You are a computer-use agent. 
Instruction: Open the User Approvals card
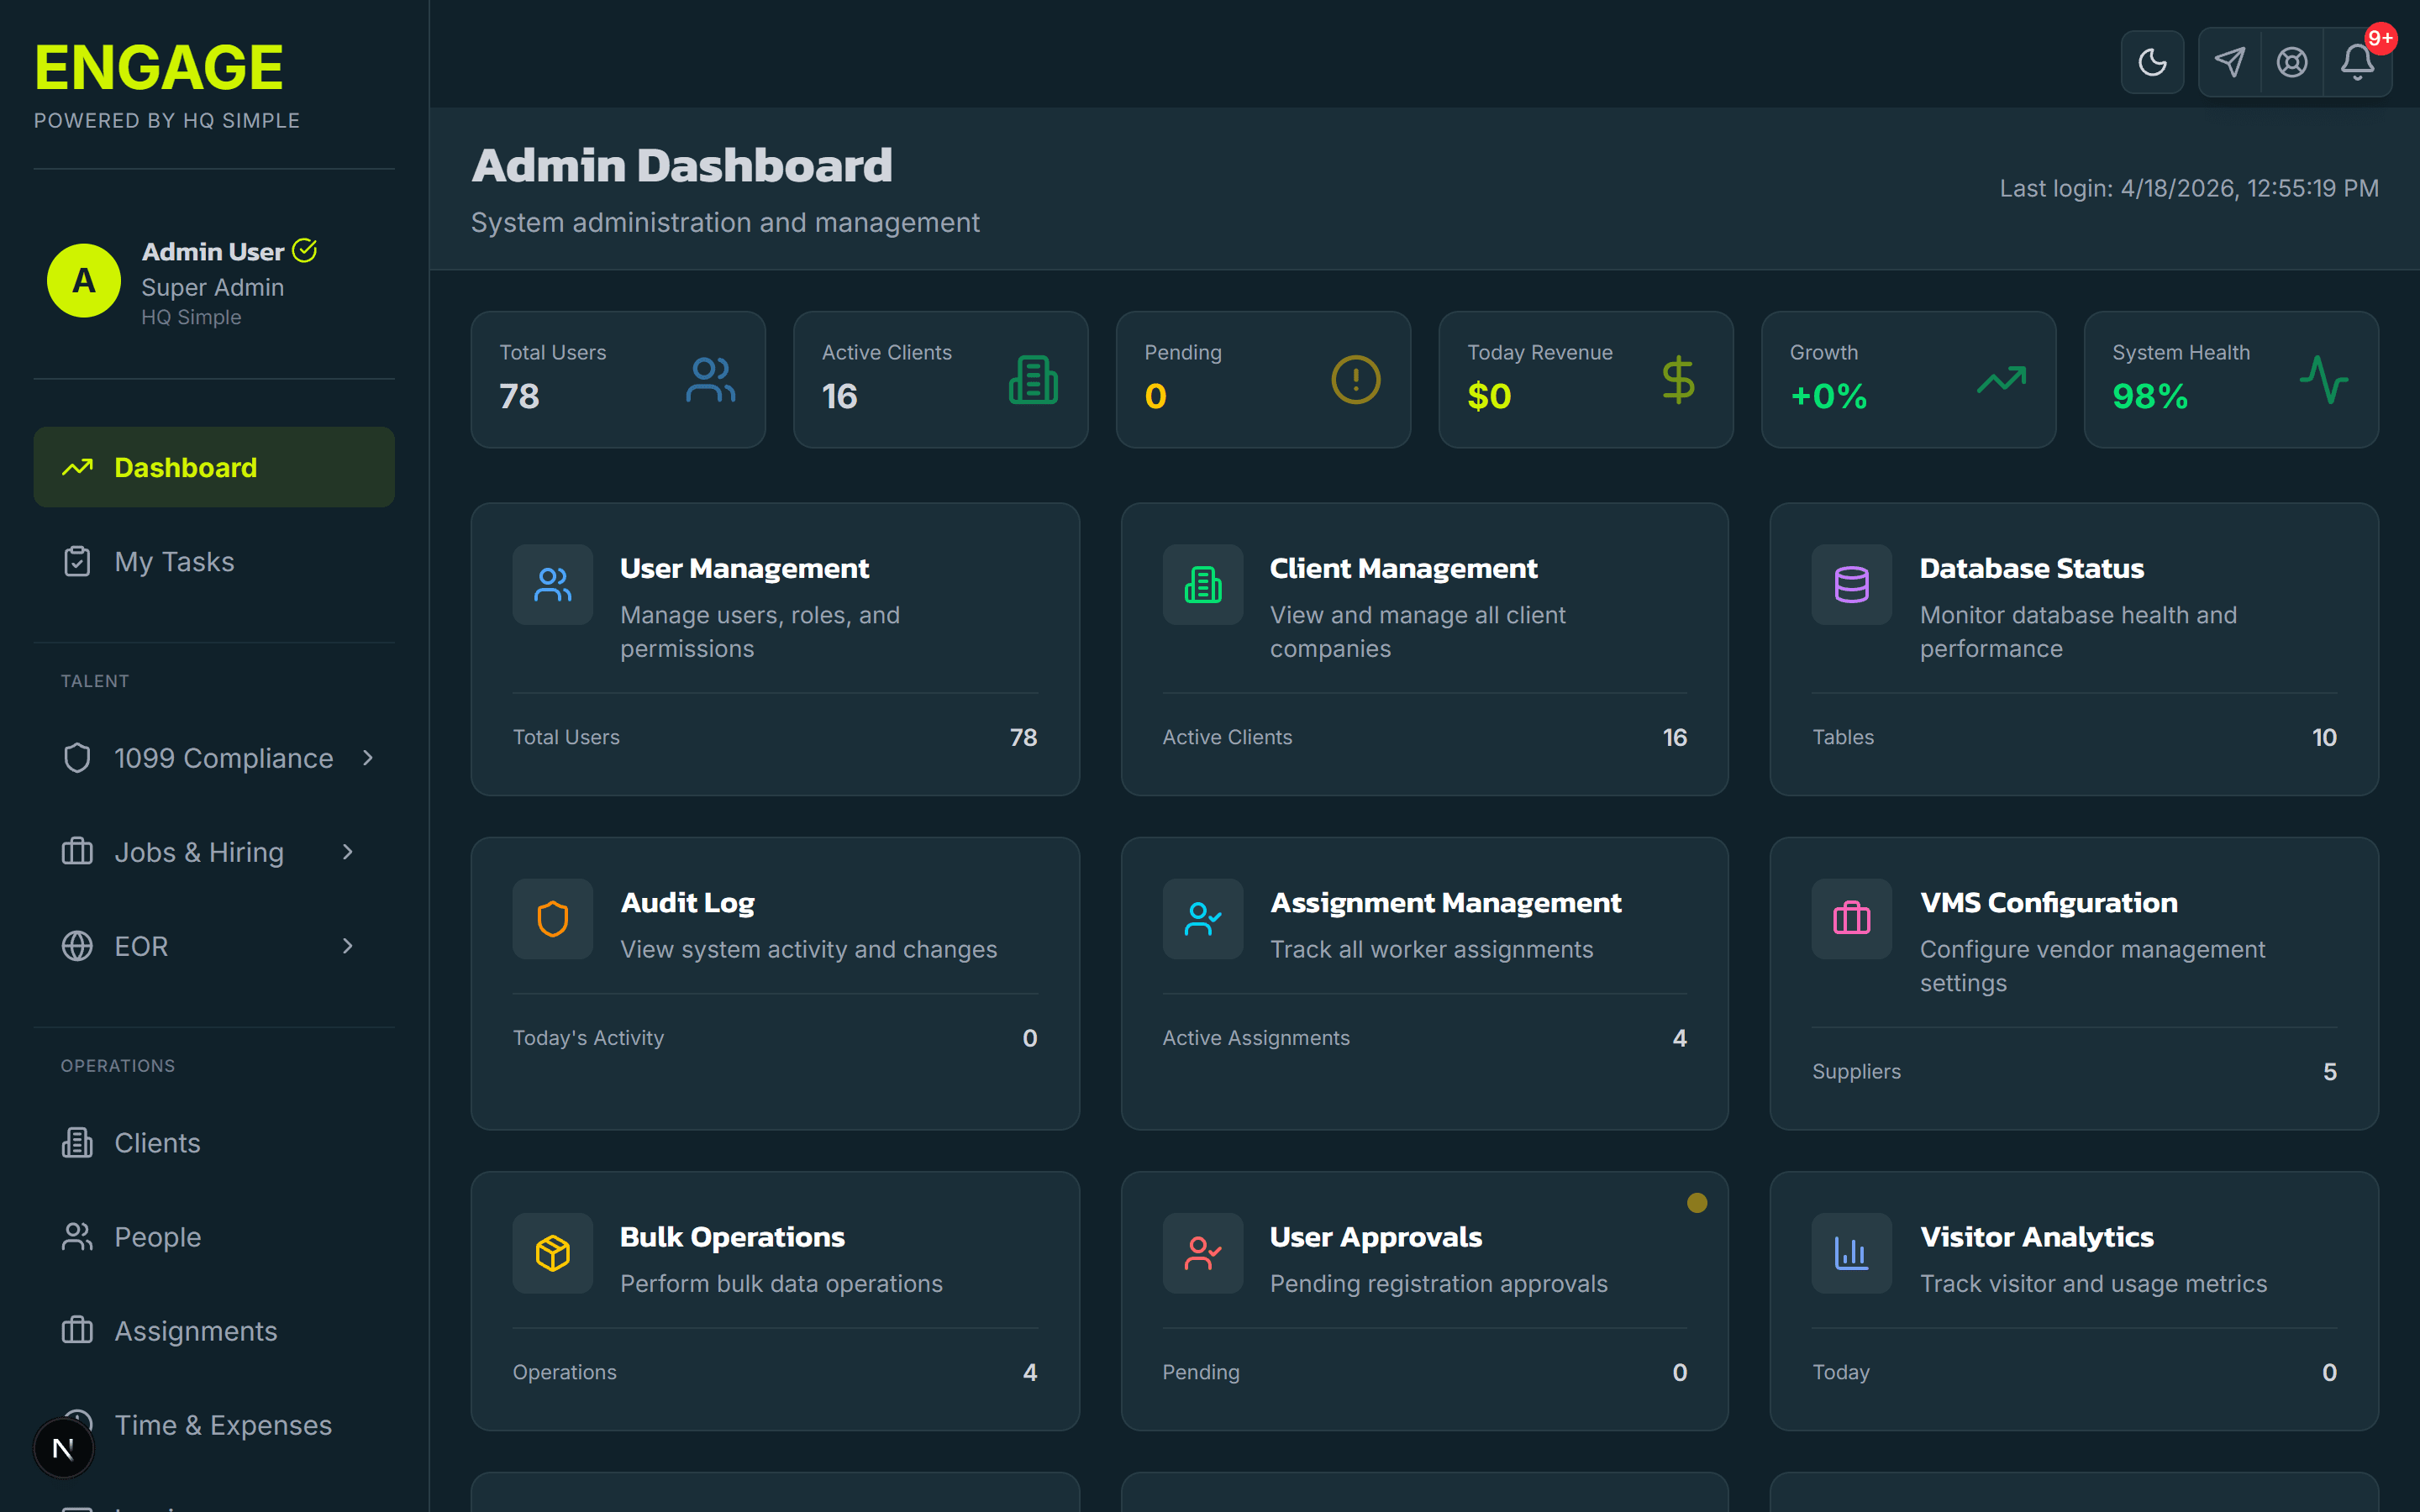[x=1424, y=1300]
